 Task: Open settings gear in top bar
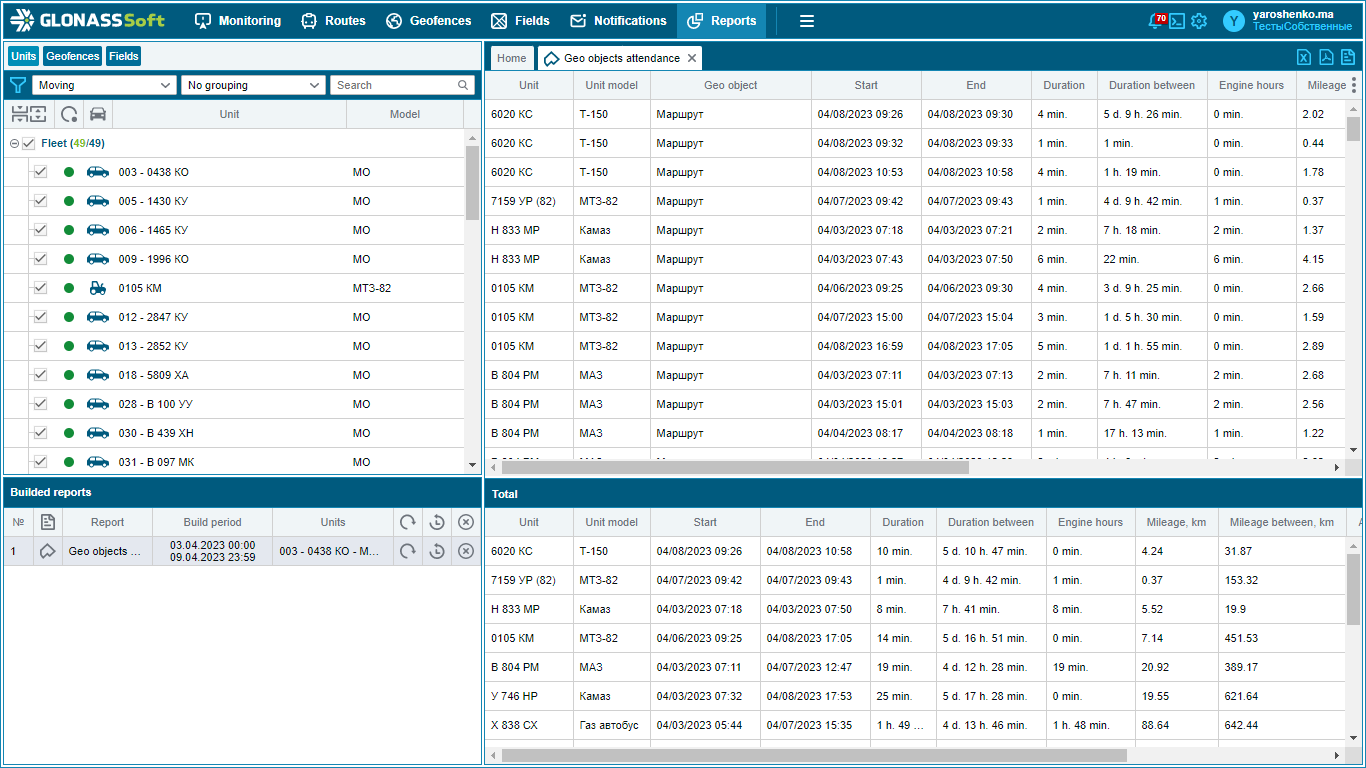(x=1199, y=21)
